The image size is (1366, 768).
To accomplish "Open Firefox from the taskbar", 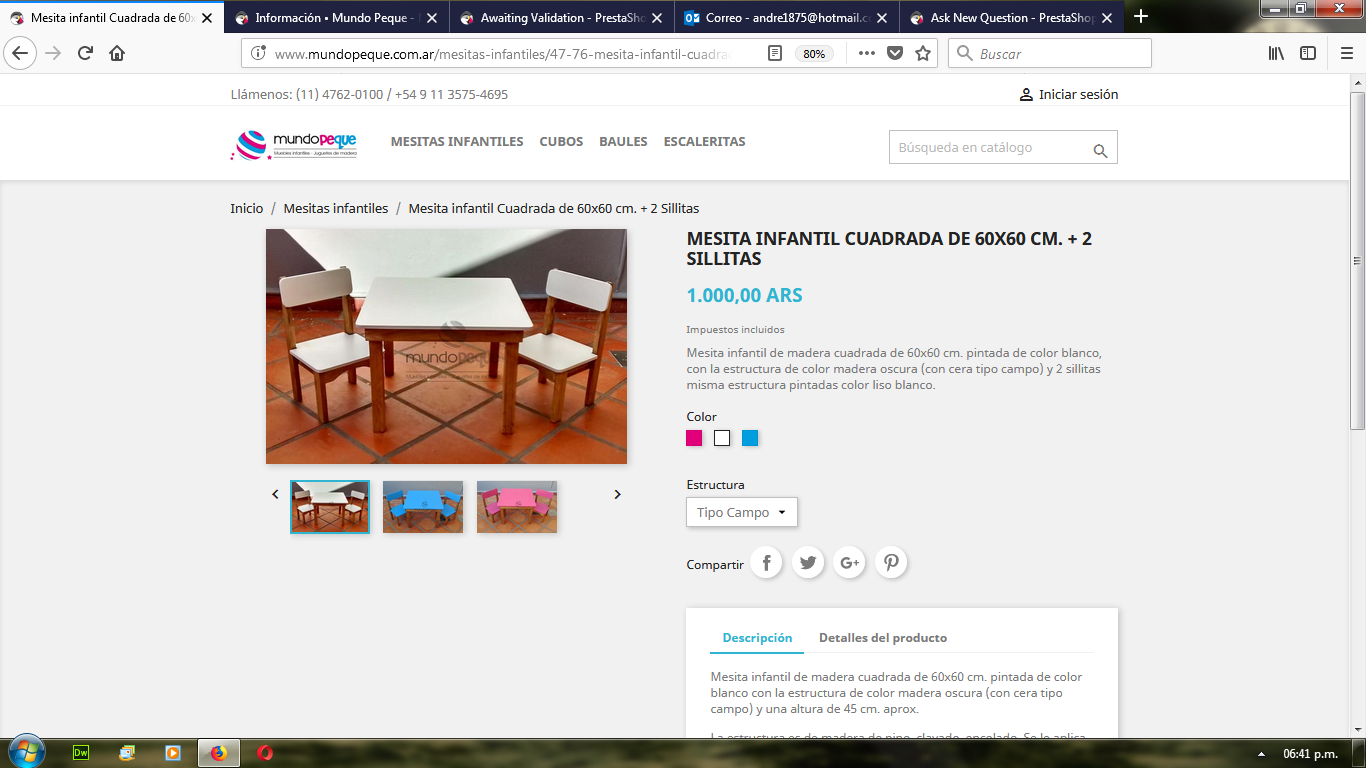I will tap(219, 753).
